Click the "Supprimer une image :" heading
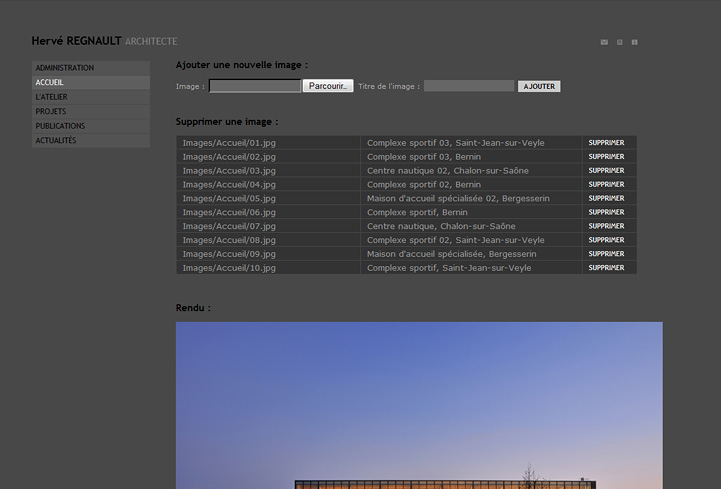 227,122
